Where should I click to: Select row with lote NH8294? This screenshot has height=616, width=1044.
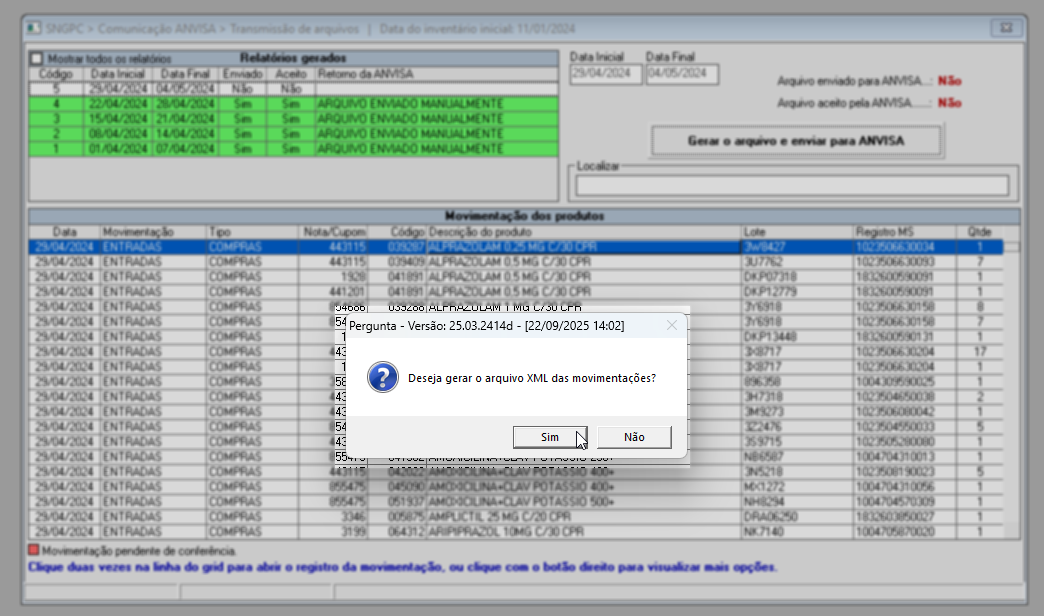pyautogui.click(x=516, y=501)
